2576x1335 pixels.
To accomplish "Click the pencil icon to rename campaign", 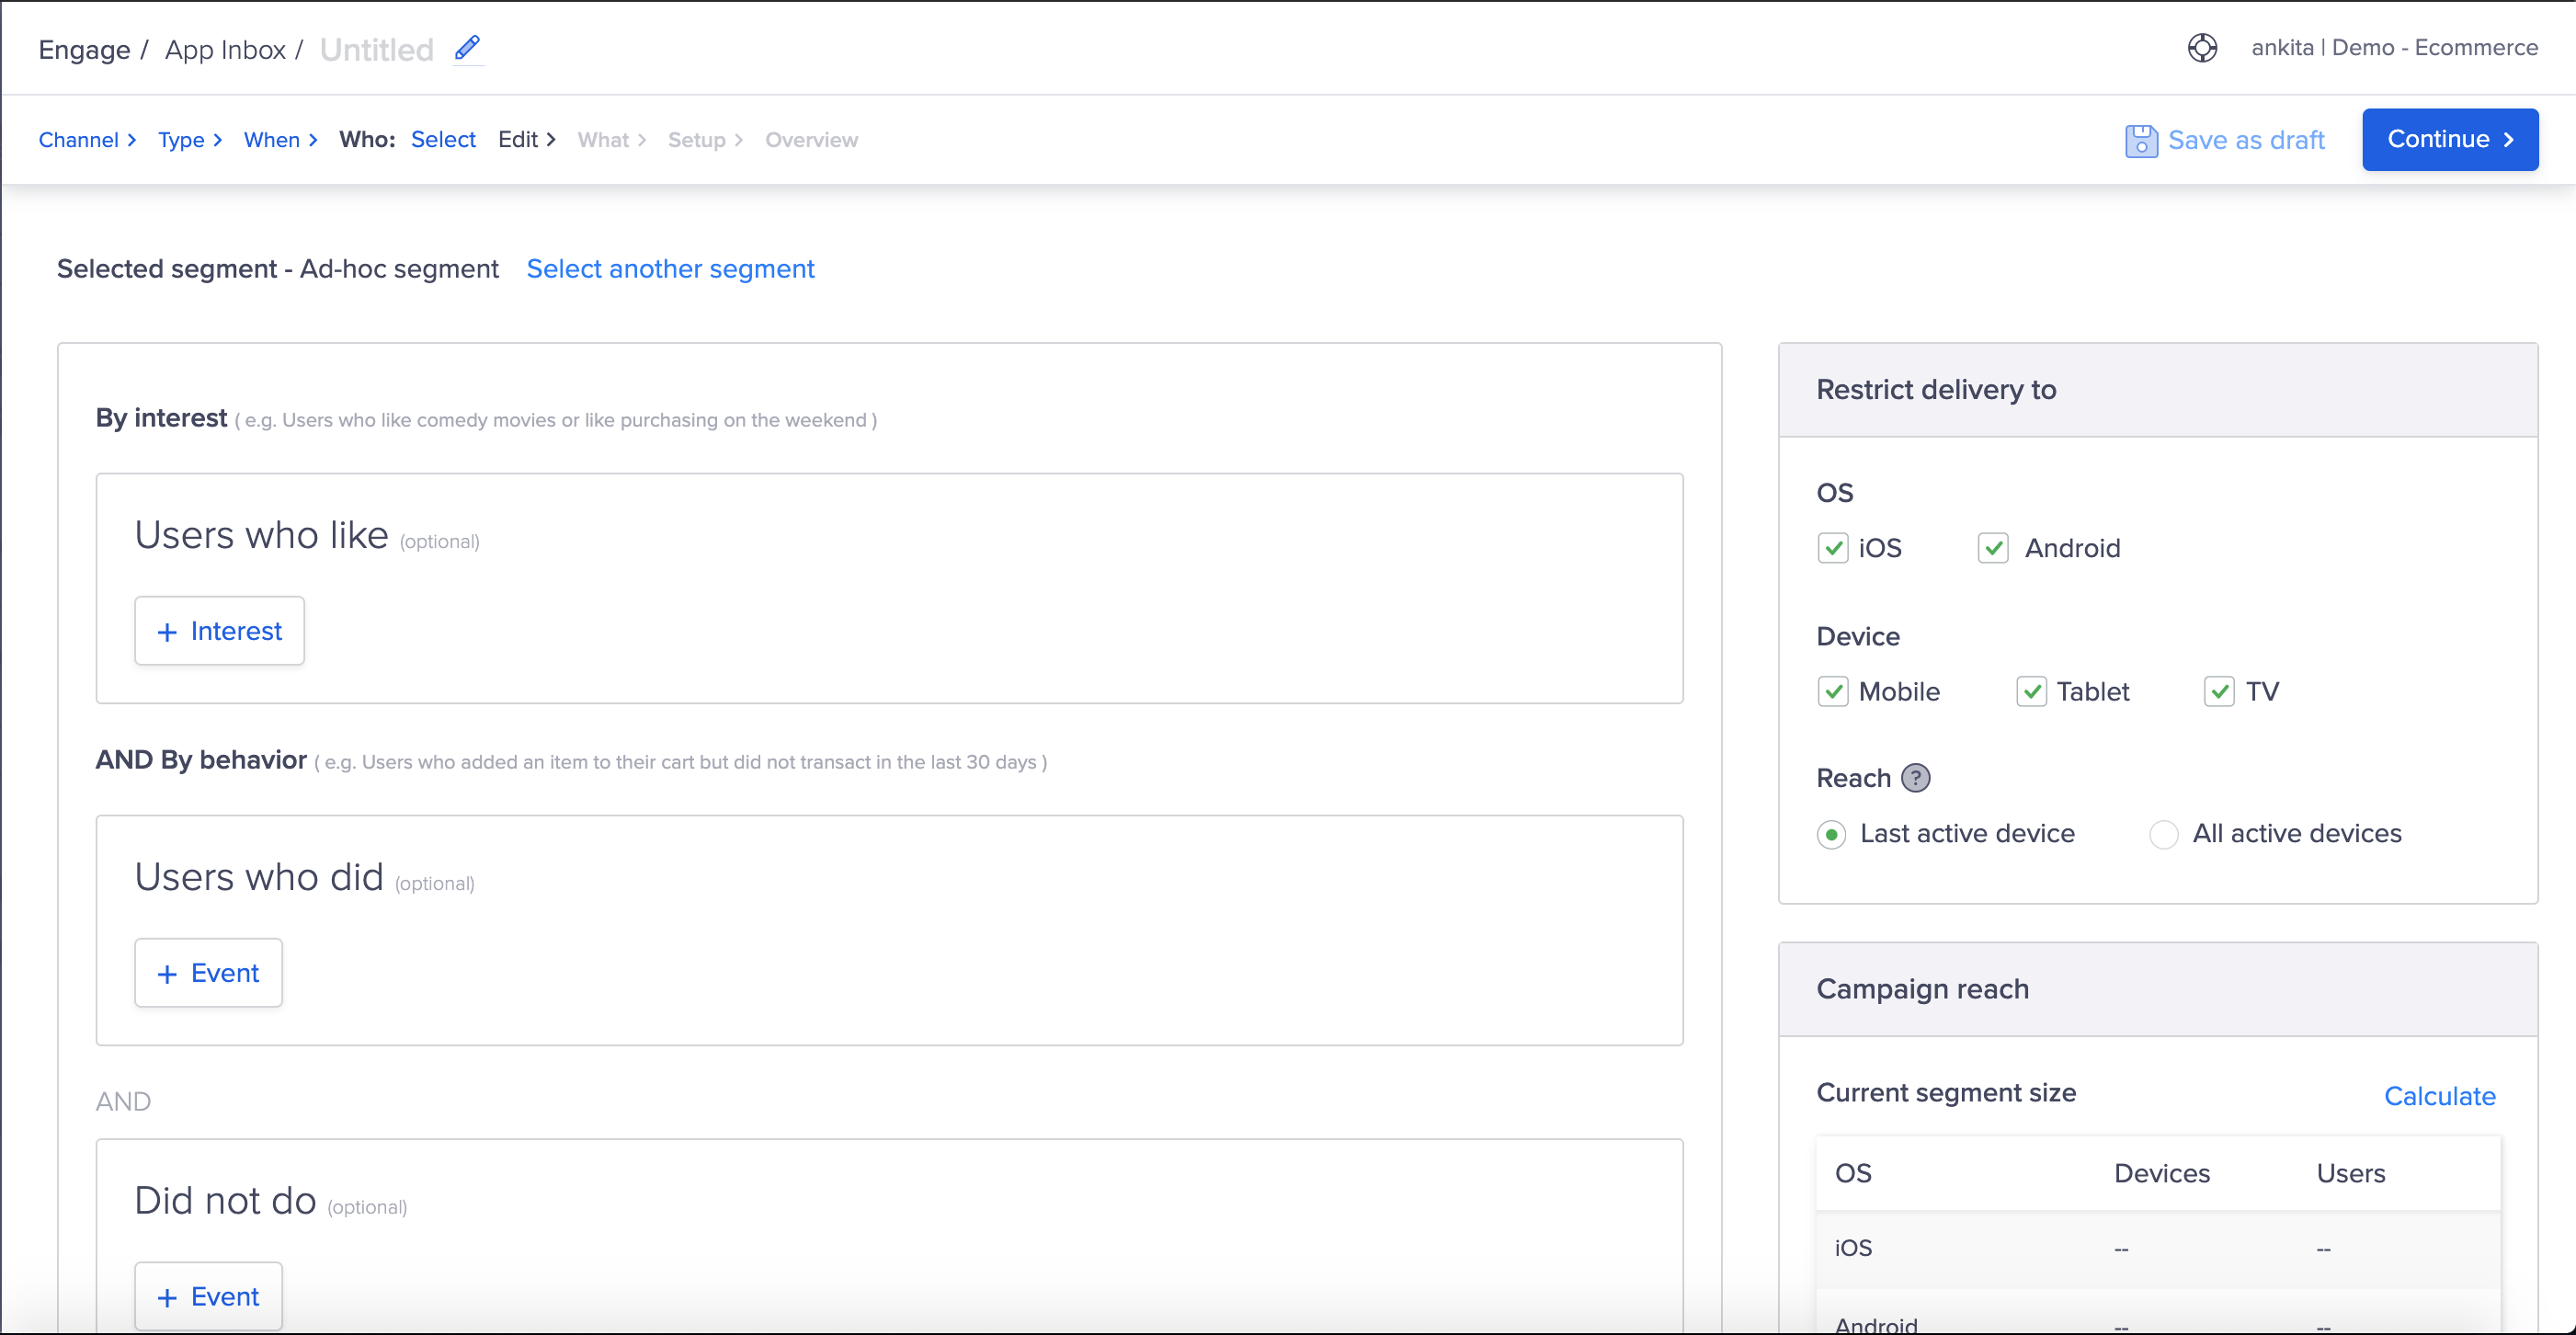I will pyautogui.click(x=467, y=47).
